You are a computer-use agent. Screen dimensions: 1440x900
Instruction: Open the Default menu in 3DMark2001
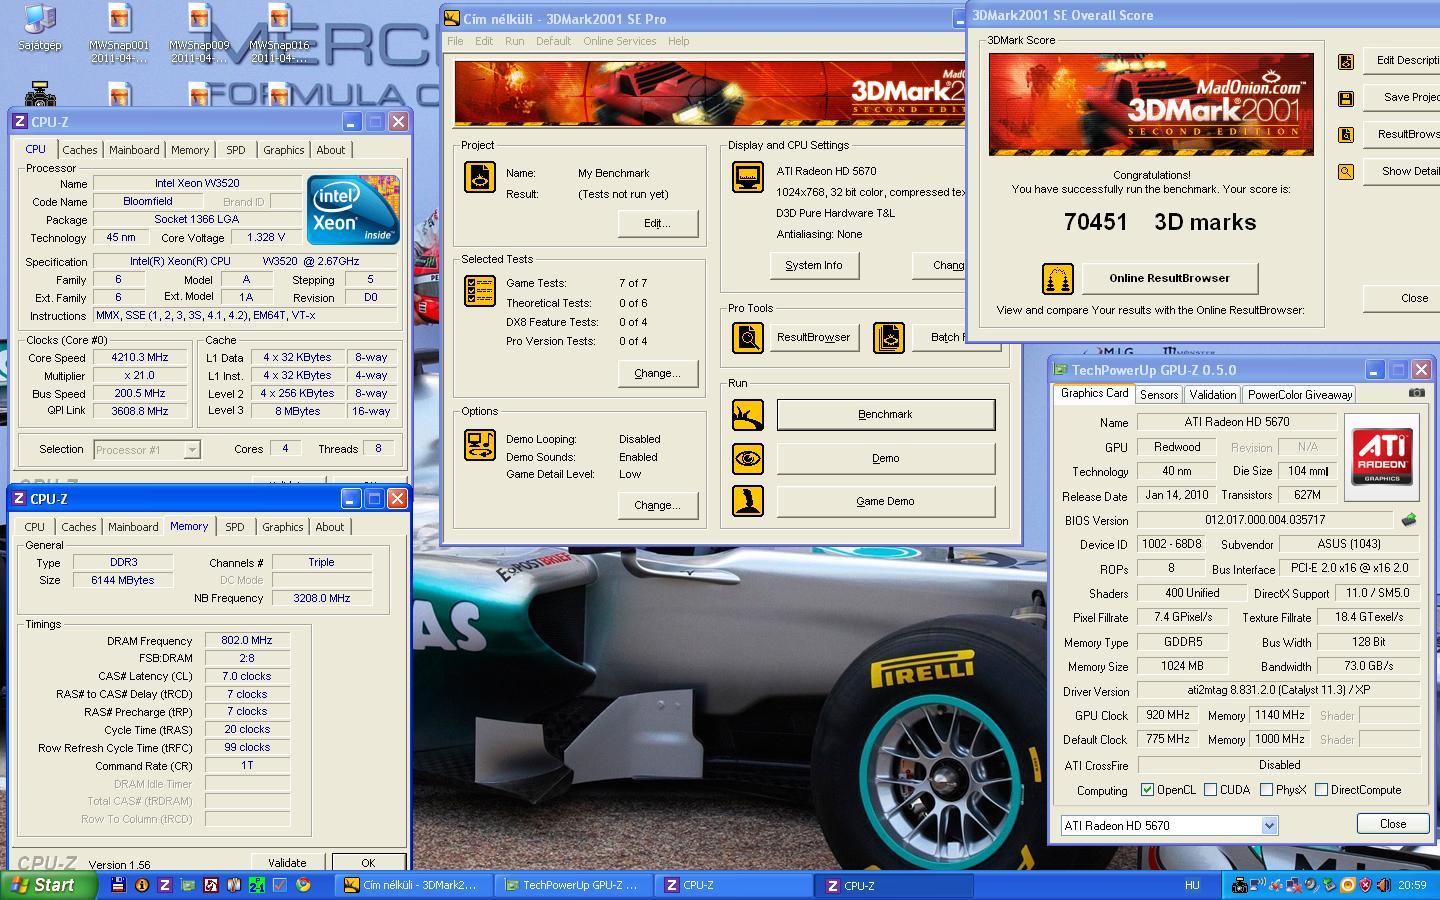click(x=553, y=41)
